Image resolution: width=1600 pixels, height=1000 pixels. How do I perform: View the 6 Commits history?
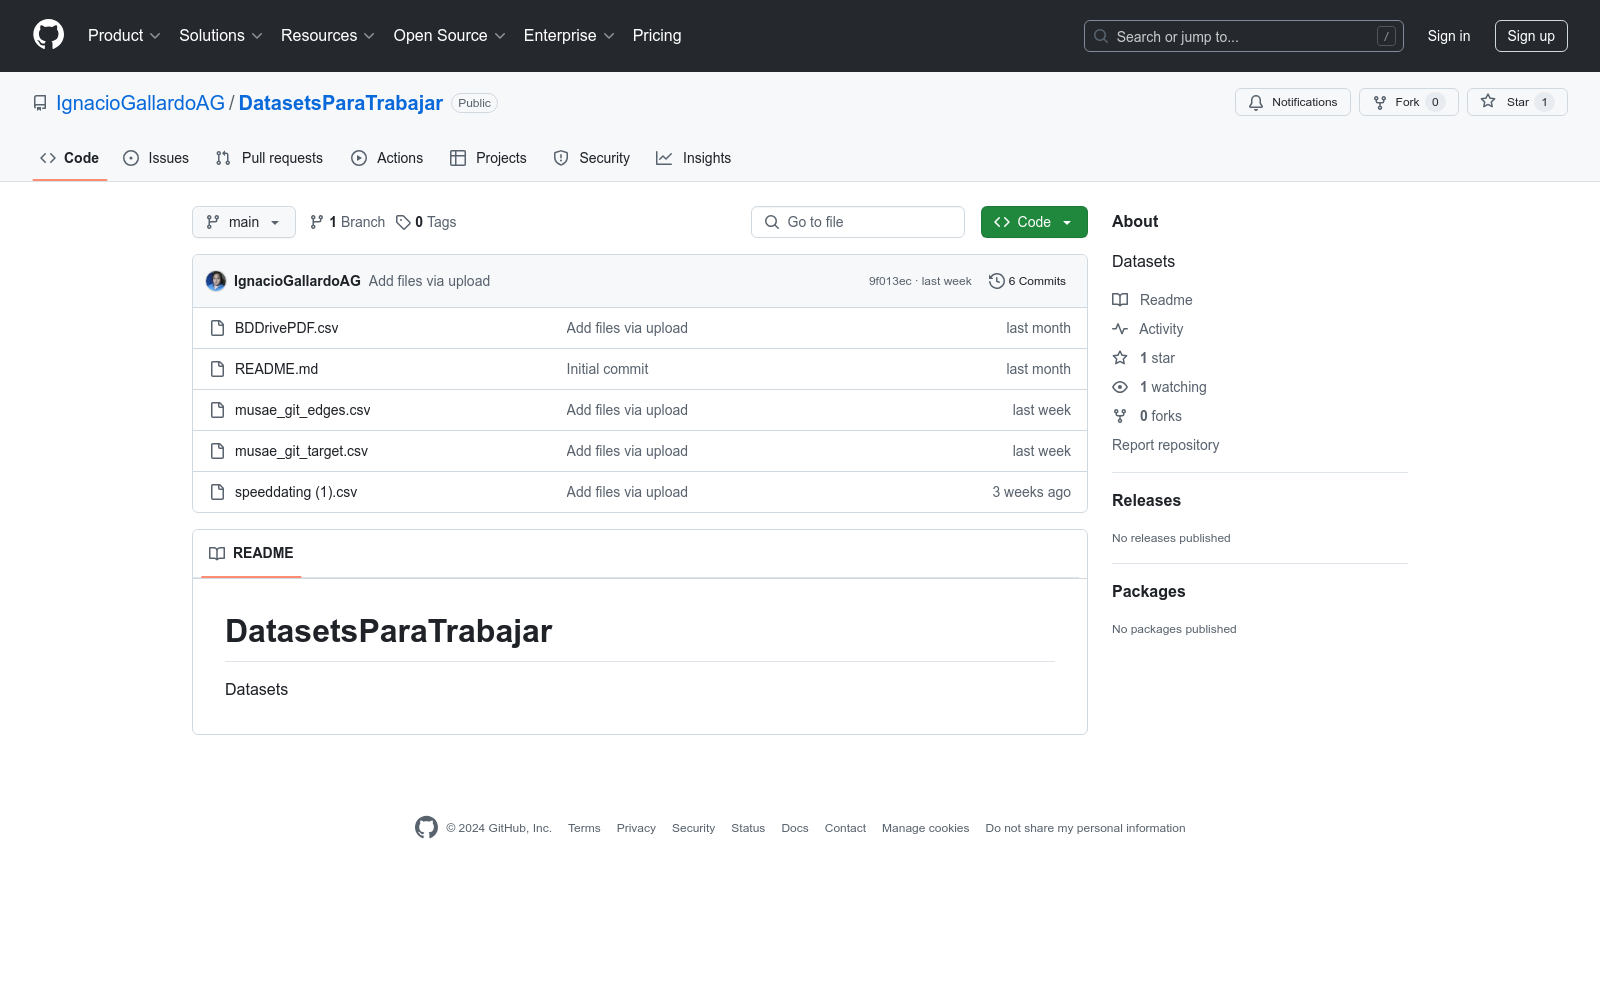pyautogui.click(x=1027, y=281)
